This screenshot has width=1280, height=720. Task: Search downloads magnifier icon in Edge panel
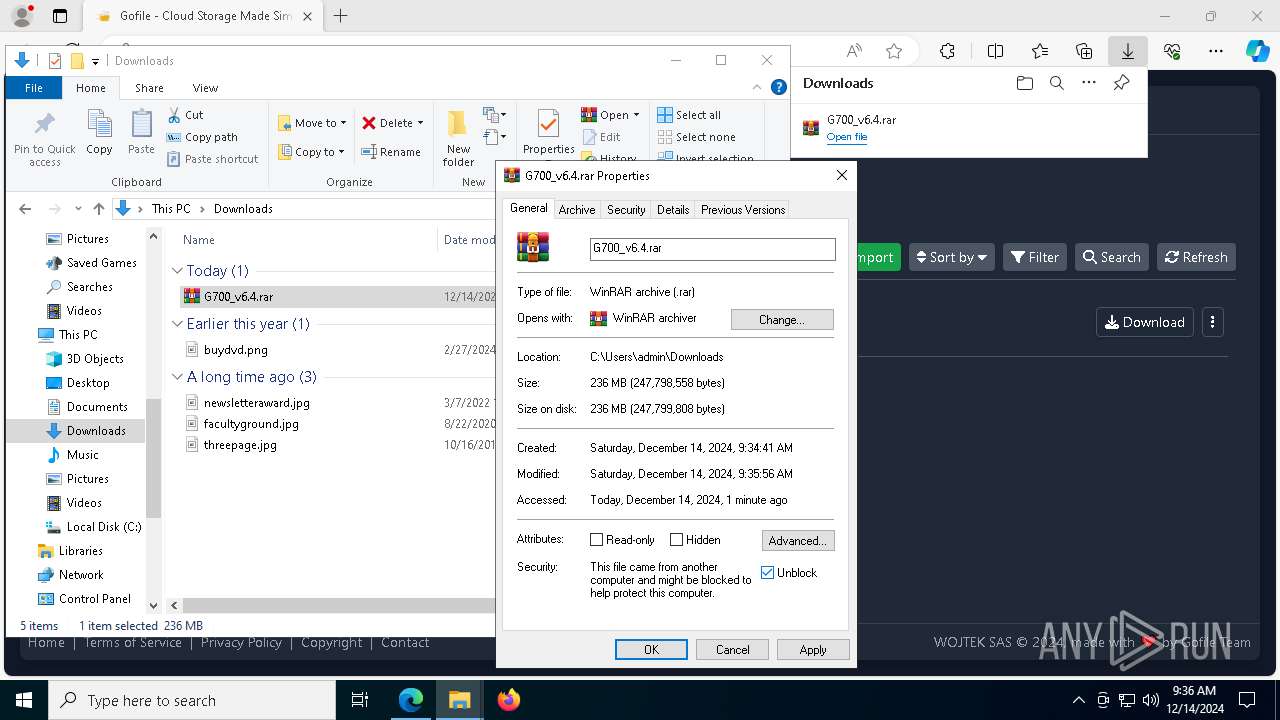click(x=1056, y=83)
